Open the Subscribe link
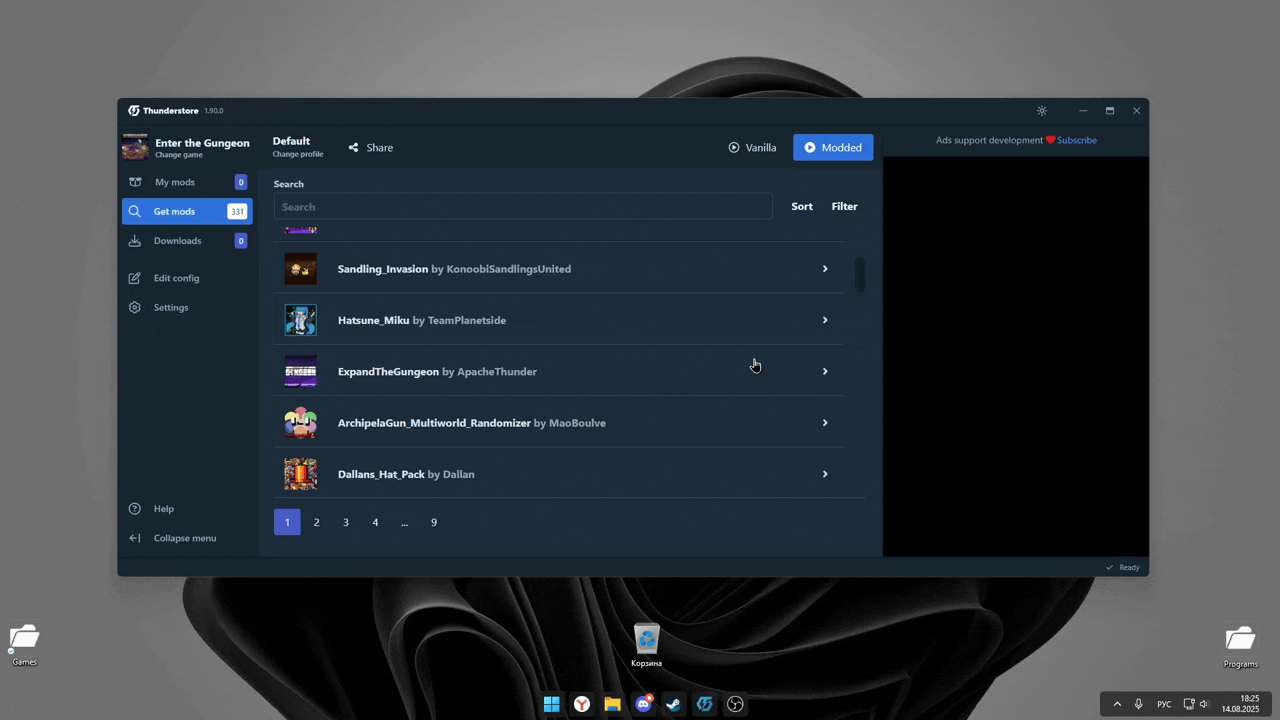This screenshot has height=720, width=1280. point(1077,140)
